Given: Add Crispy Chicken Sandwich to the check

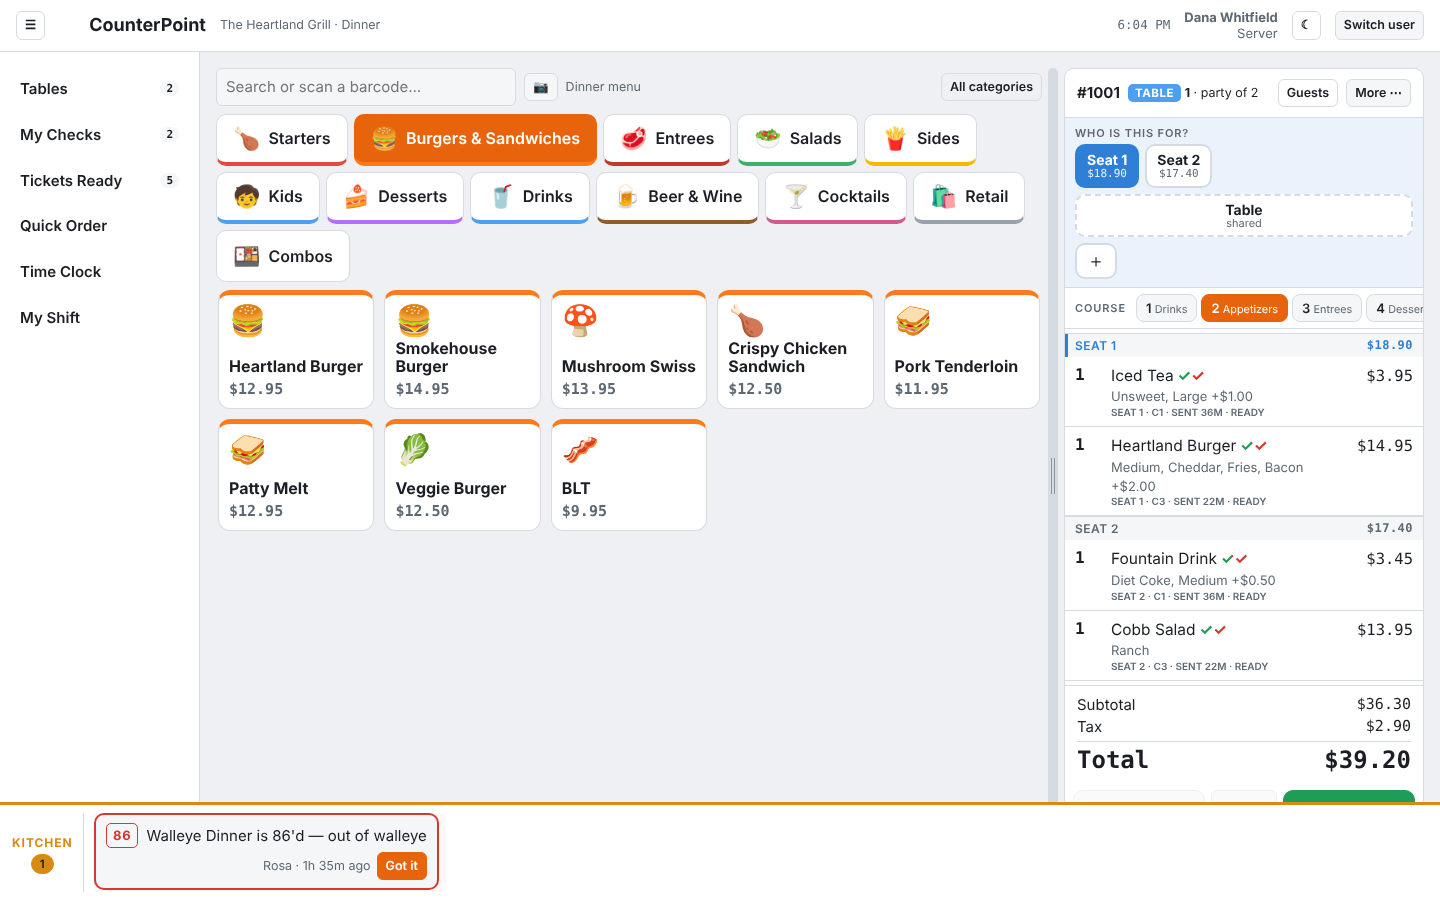Looking at the screenshot, I should (x=795, y=350).
